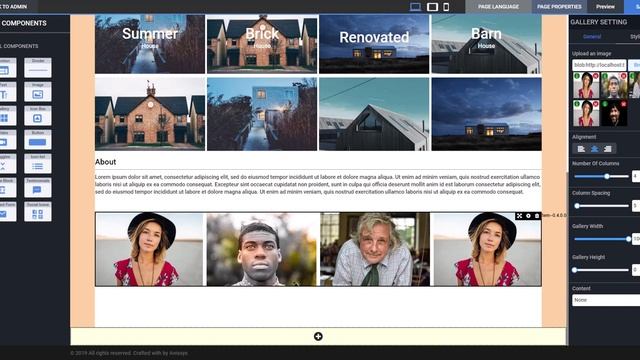Select the young man photo on canvas
This screenshot has width=640, height=360.
262,249
